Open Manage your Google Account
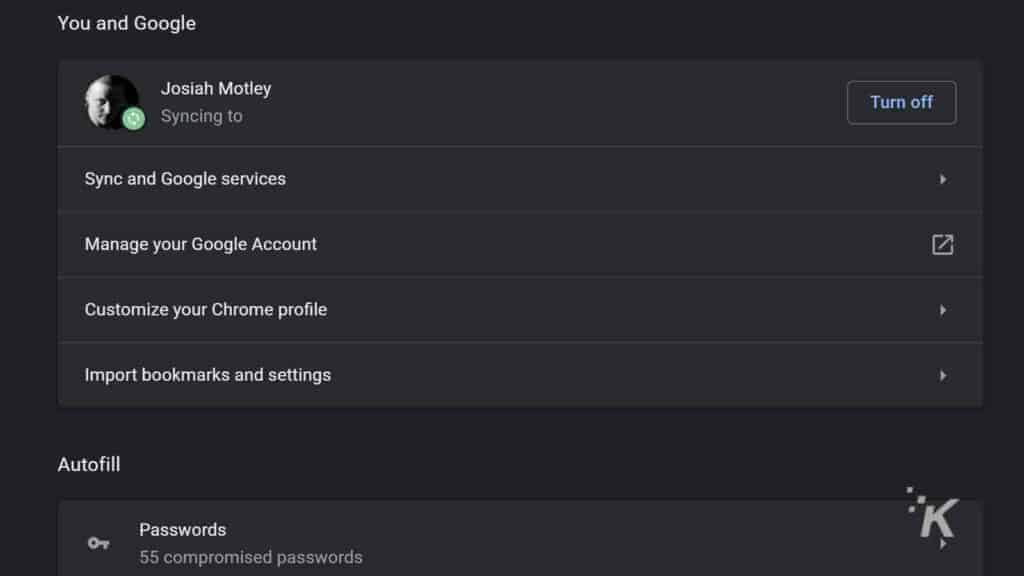 pos(520,244)
